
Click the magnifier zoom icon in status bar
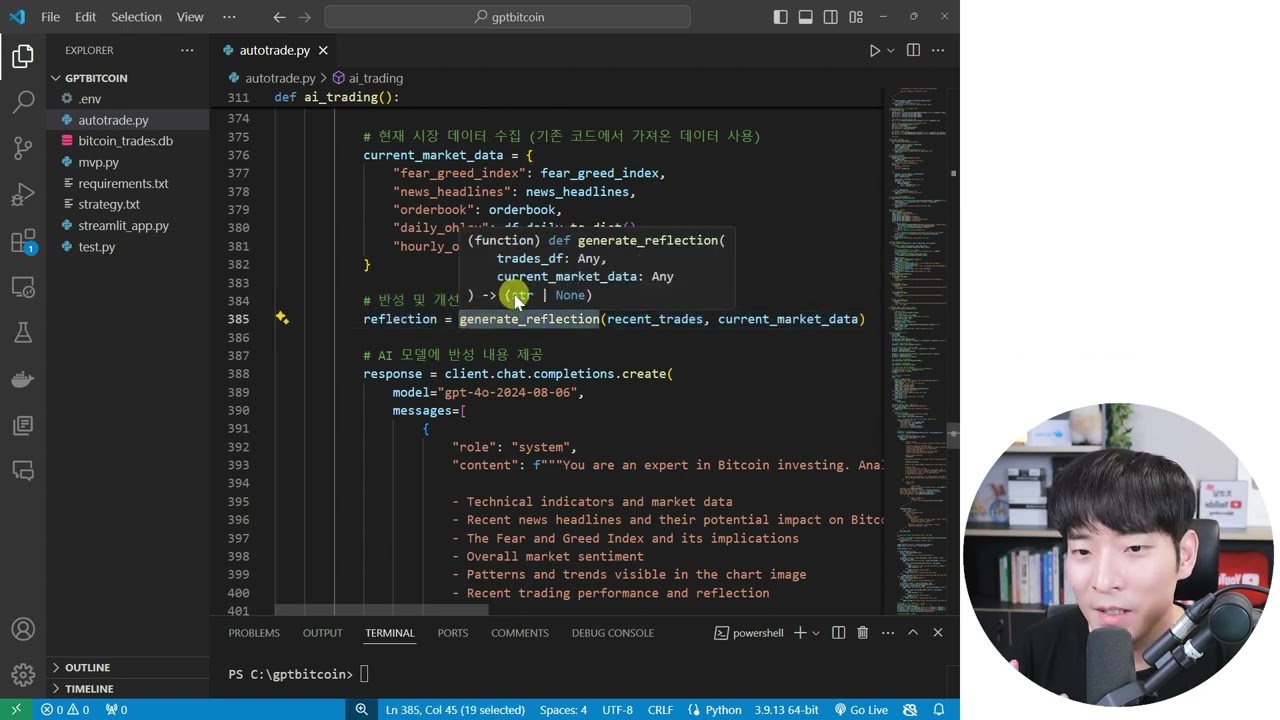361,710
